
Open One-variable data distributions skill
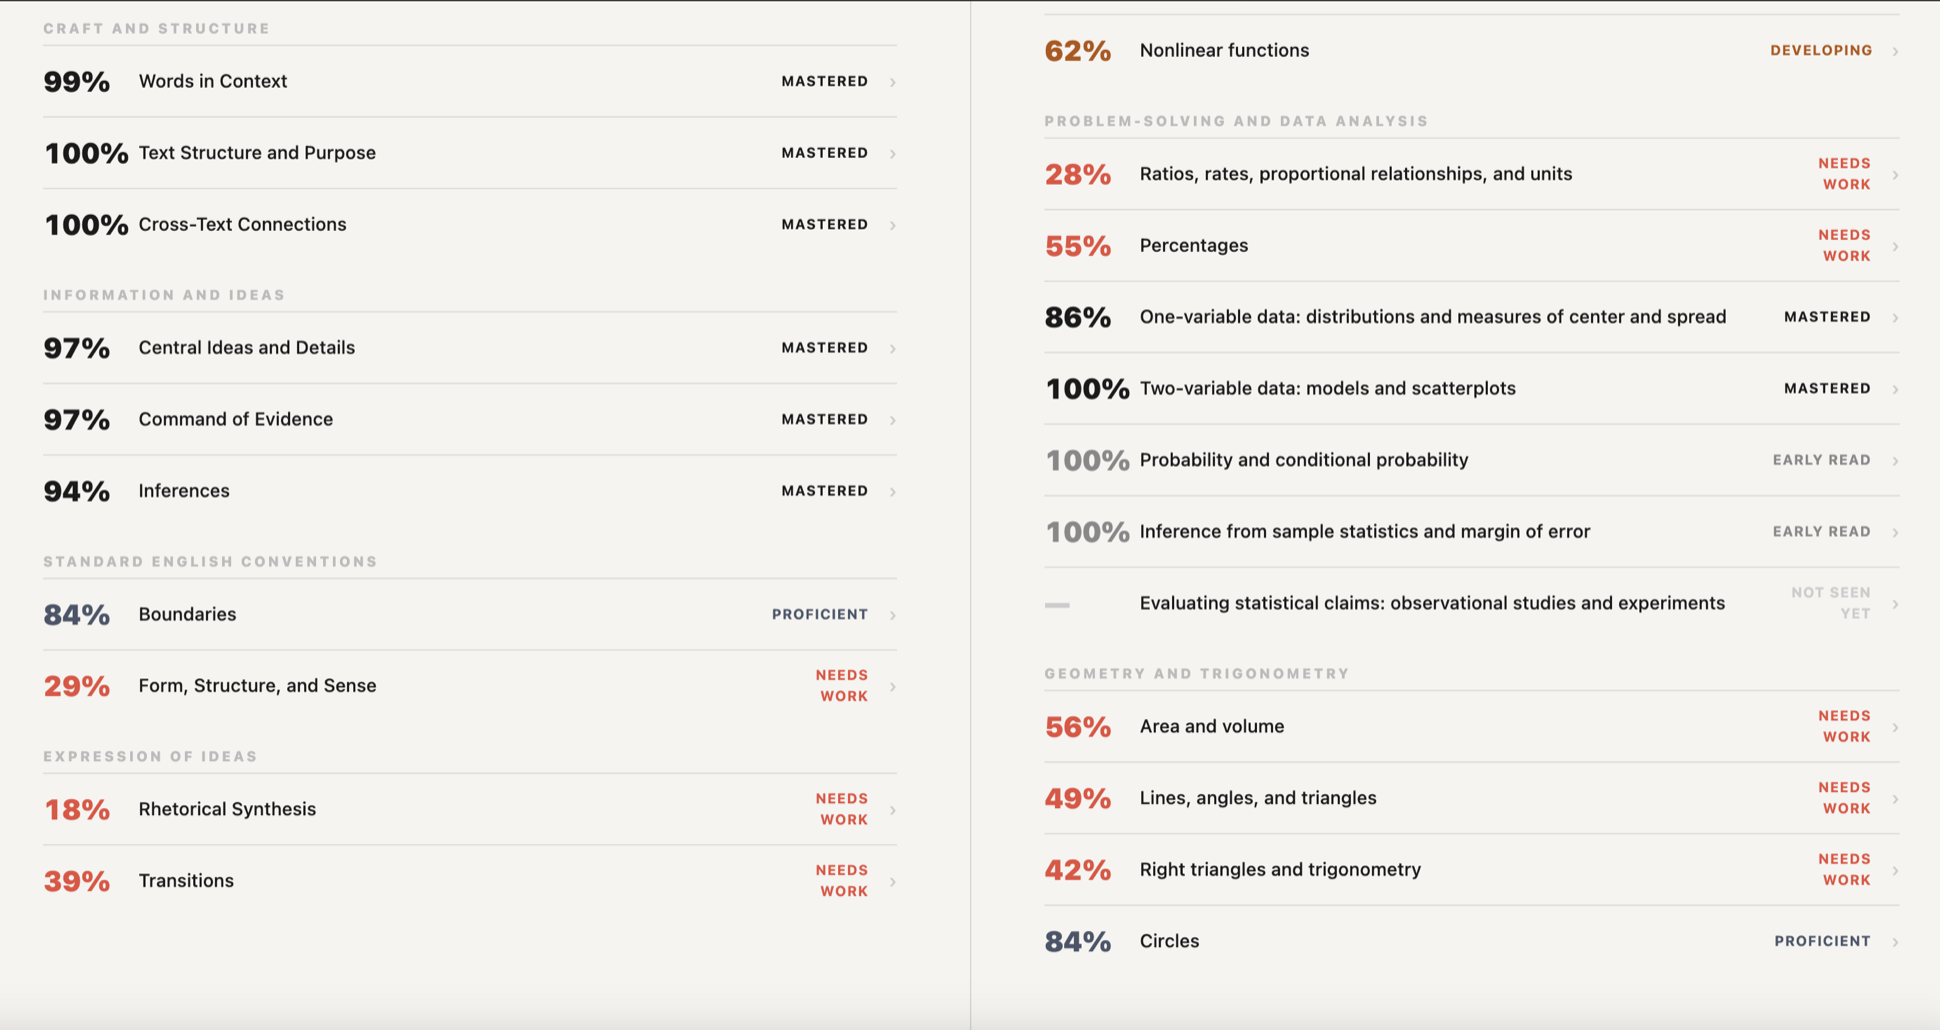pos(1472,317)
